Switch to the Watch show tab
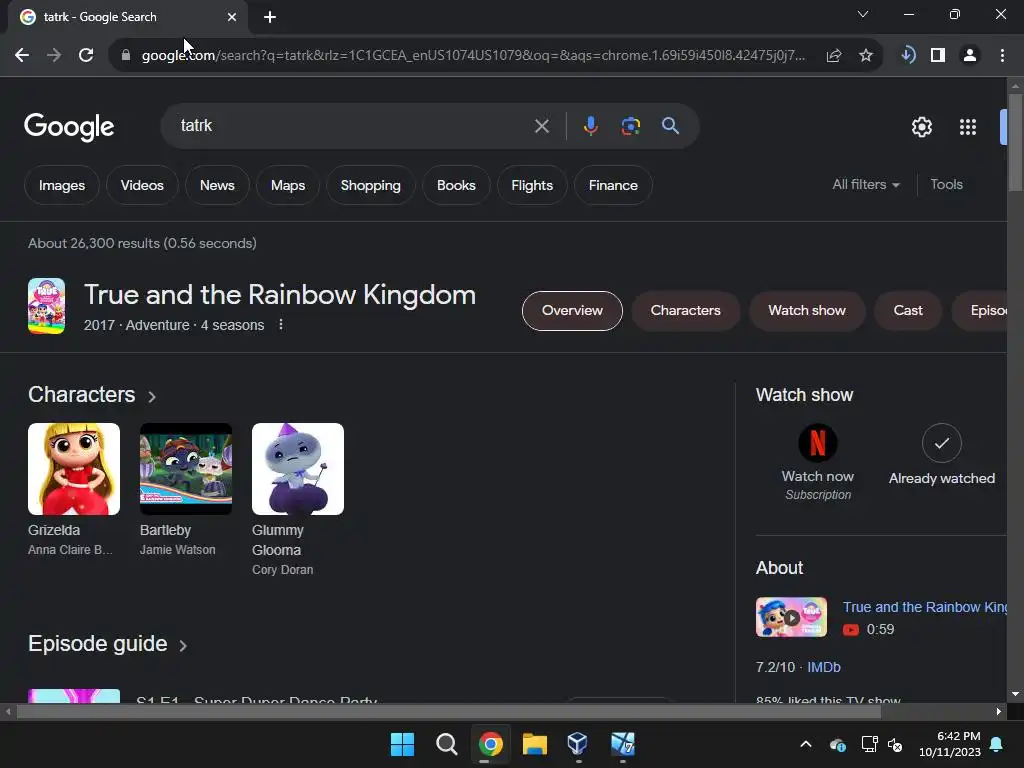Viewport: 1024px width, 768px height. pos(807,311)
